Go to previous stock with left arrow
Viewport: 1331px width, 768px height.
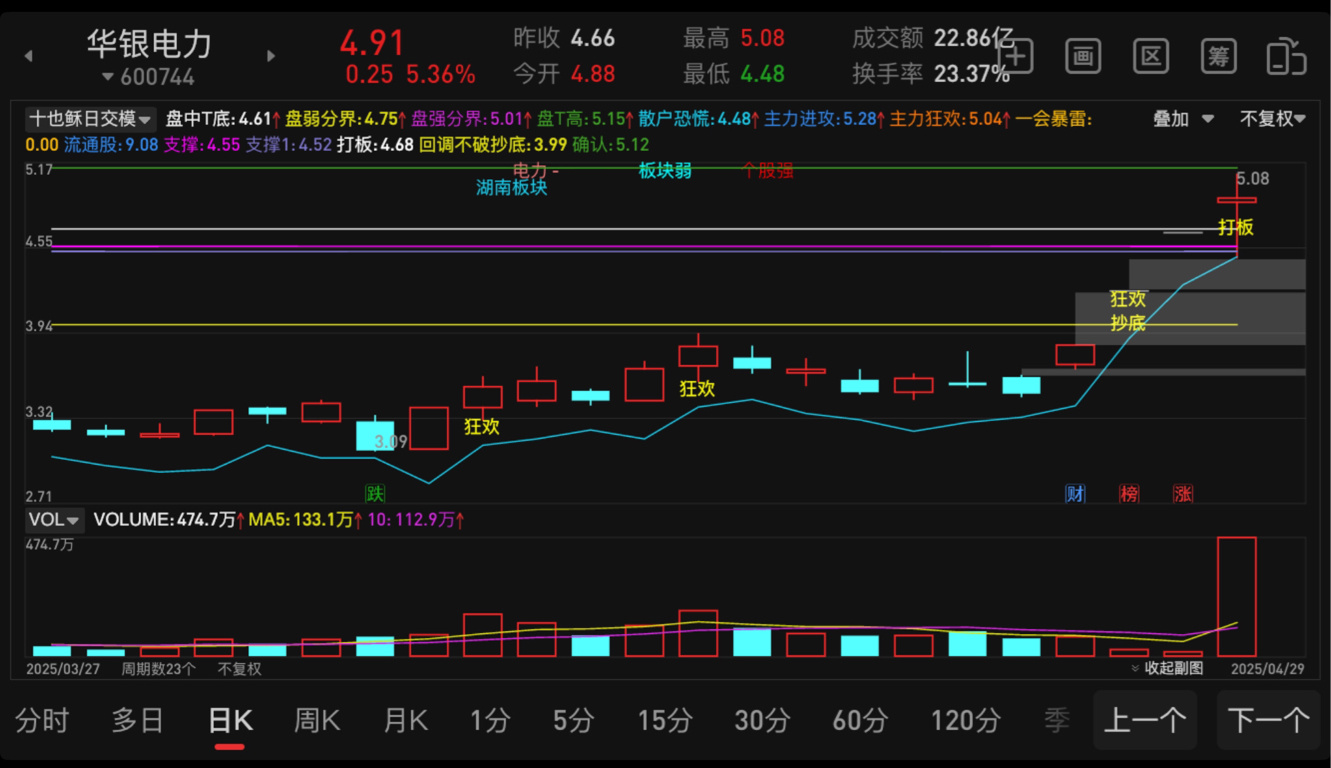(x=28, y=56)
